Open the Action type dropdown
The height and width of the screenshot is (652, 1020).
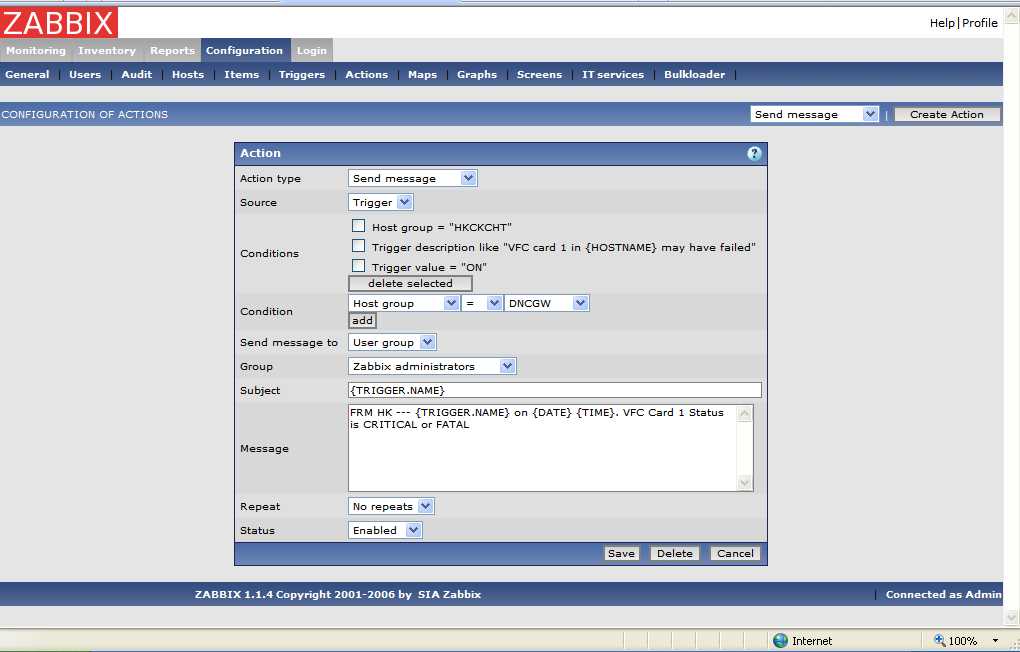click(x=412, y=178)
